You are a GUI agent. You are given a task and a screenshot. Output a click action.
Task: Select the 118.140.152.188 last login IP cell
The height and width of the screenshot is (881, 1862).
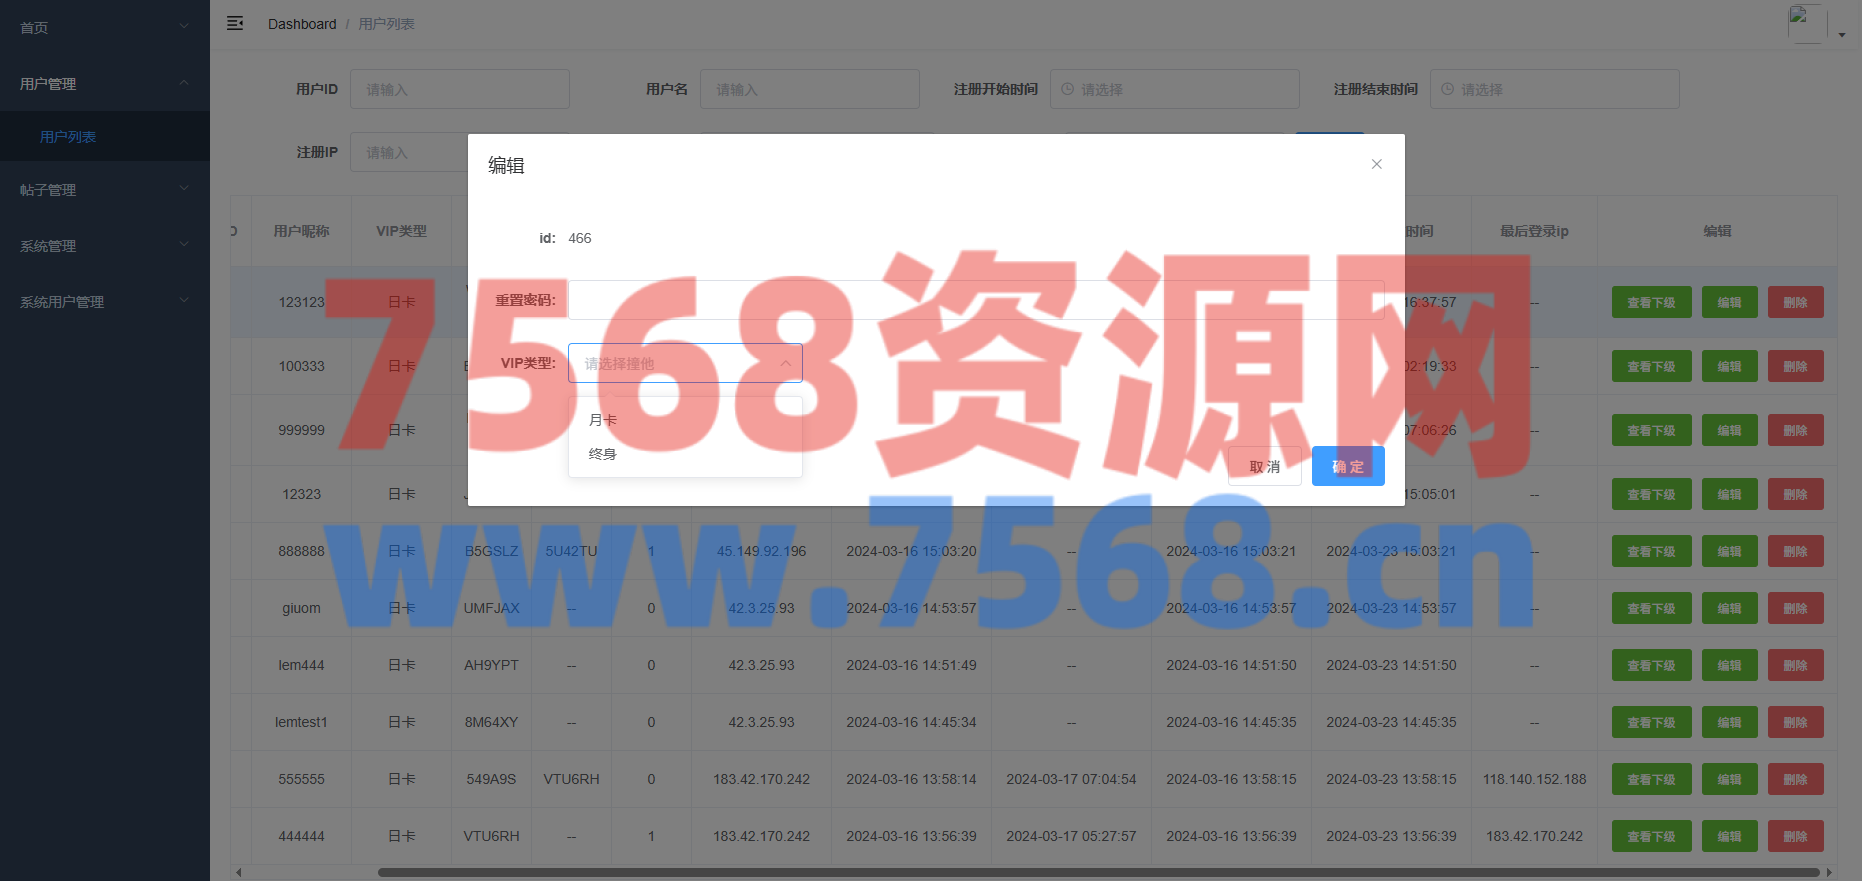[1534, 779]
